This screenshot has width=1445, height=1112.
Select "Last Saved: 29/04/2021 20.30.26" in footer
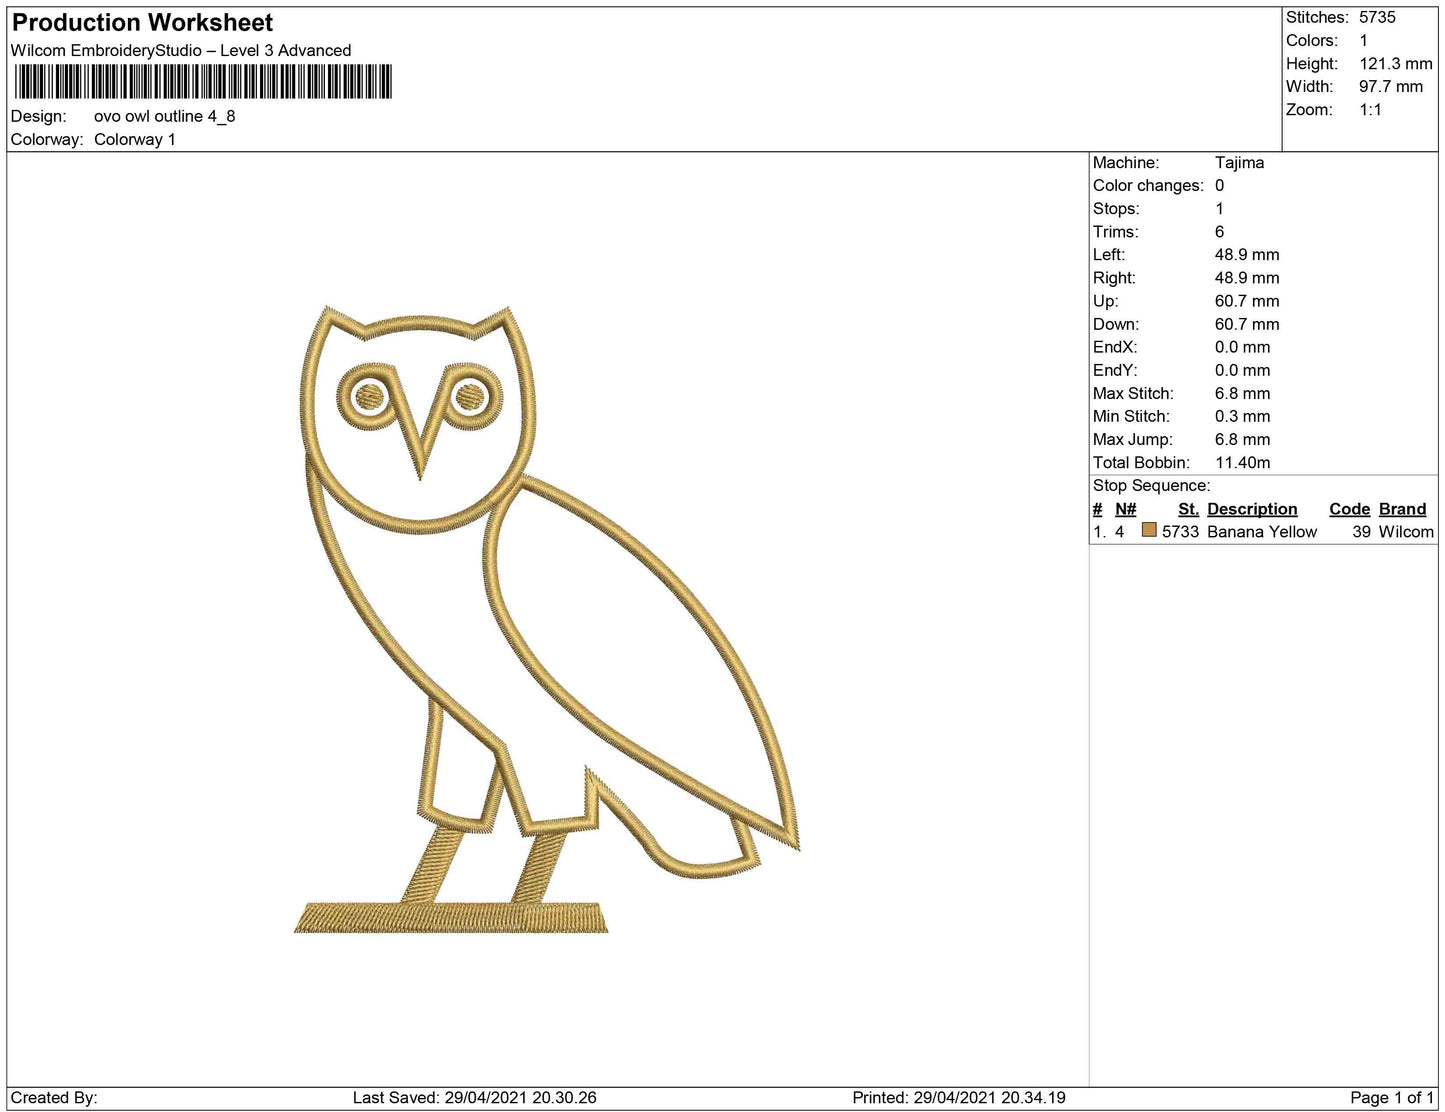[x=475, y=1097]
